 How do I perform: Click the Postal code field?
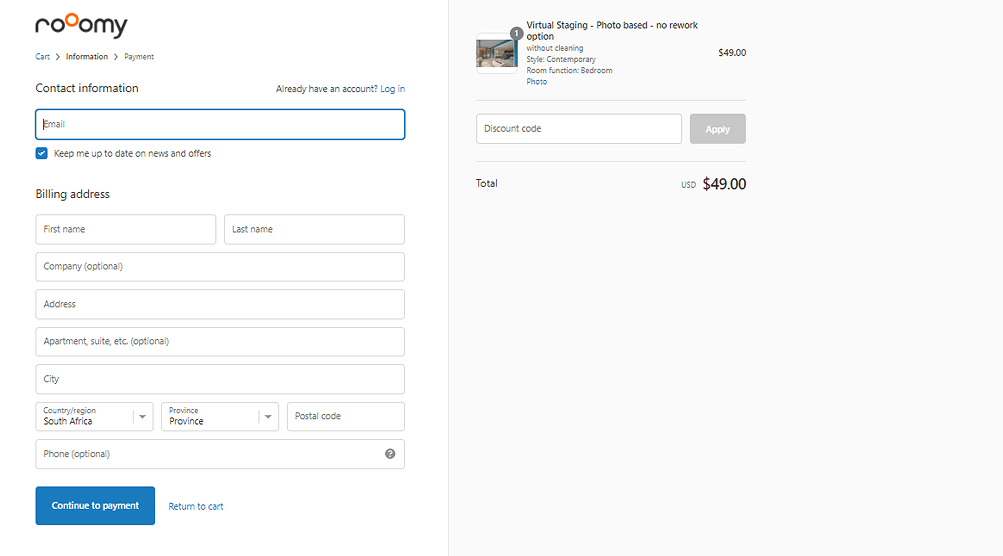345,417
